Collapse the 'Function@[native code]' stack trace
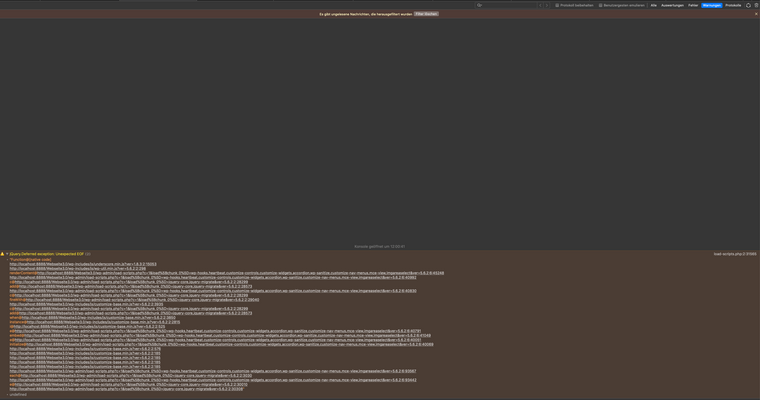This screenshot has width=760, height=400. click(x=8, y=259)
